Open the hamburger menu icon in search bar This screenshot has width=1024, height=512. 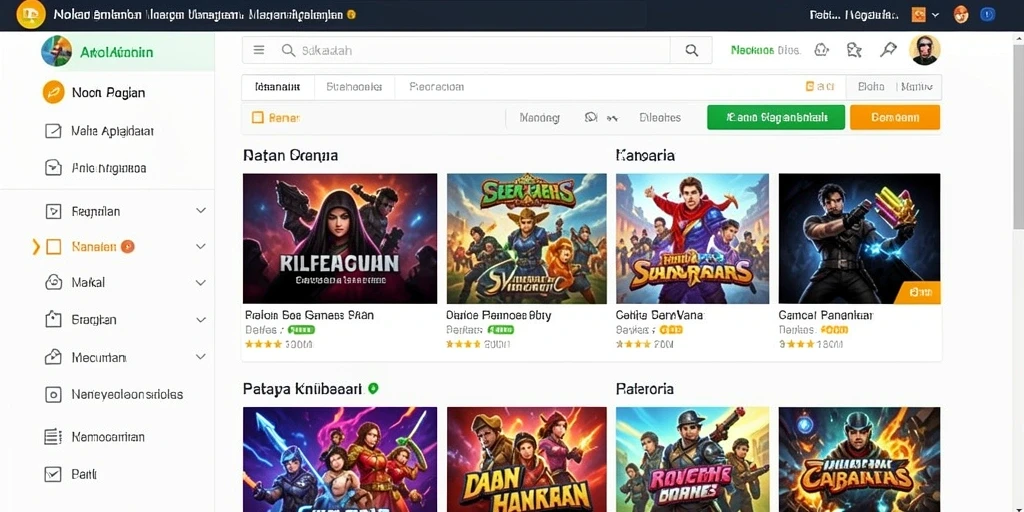[x=259, y=50]
